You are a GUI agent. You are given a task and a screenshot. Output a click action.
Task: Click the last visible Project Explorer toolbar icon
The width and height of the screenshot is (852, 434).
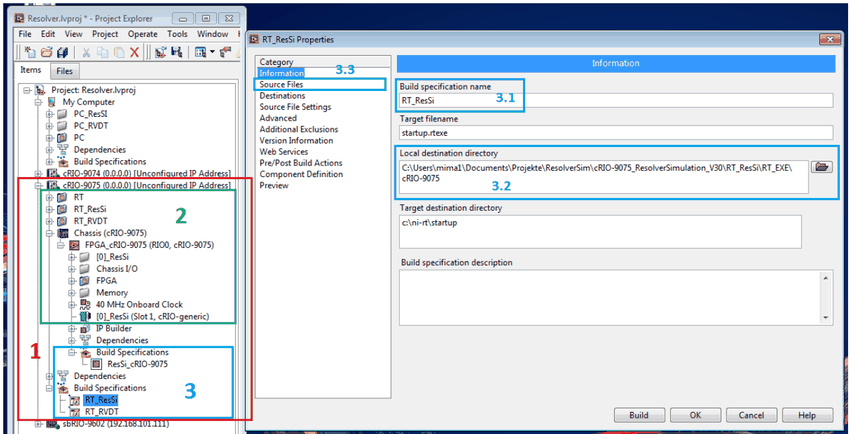[x=226, y=52]
